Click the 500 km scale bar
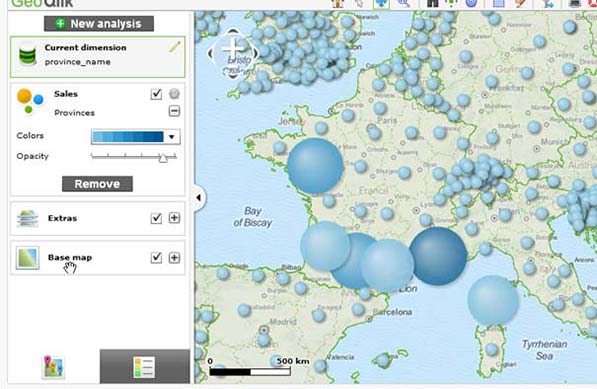 tap(250, 372)
